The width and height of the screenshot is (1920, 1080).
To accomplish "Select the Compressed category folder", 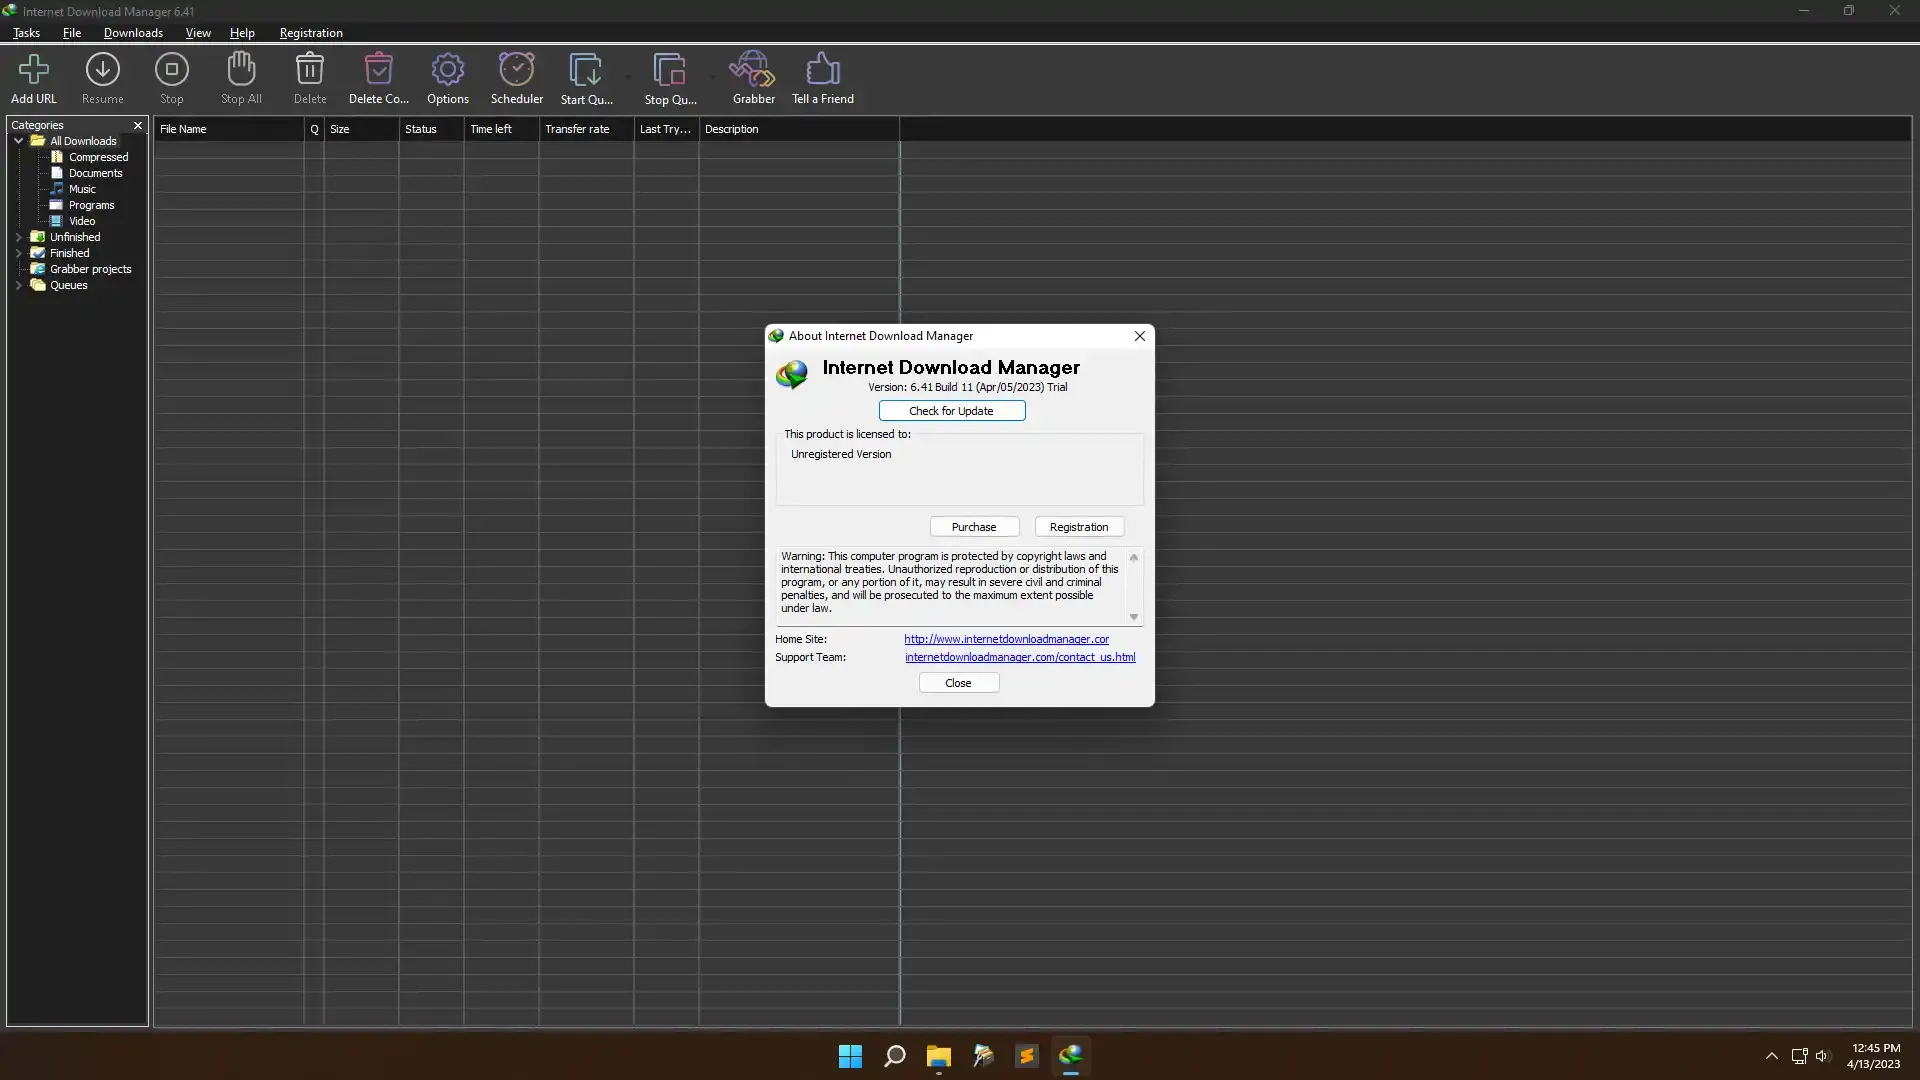I will coord(98,157).
